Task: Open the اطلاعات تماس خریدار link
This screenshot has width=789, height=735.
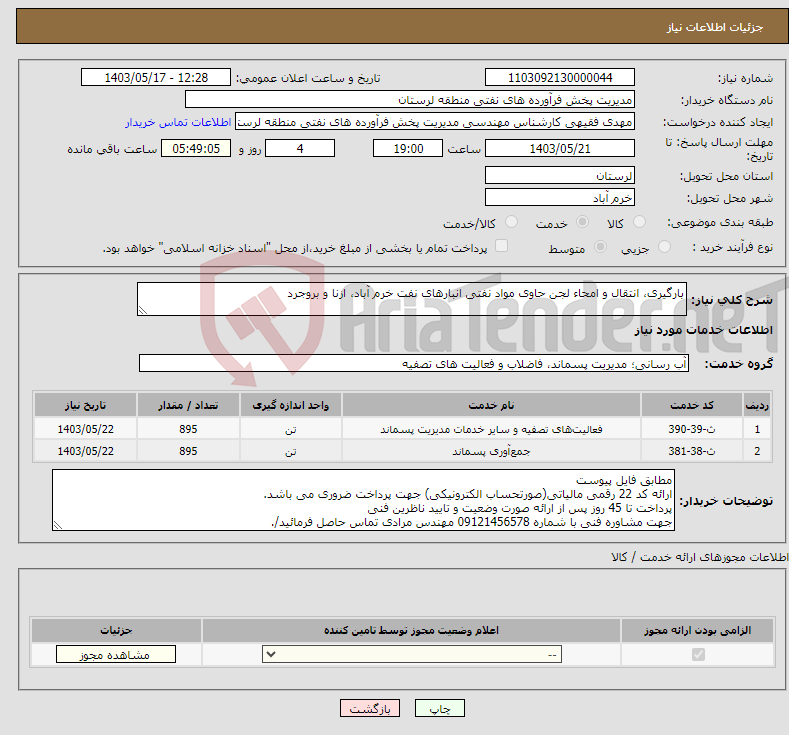Action: (178, 122)
